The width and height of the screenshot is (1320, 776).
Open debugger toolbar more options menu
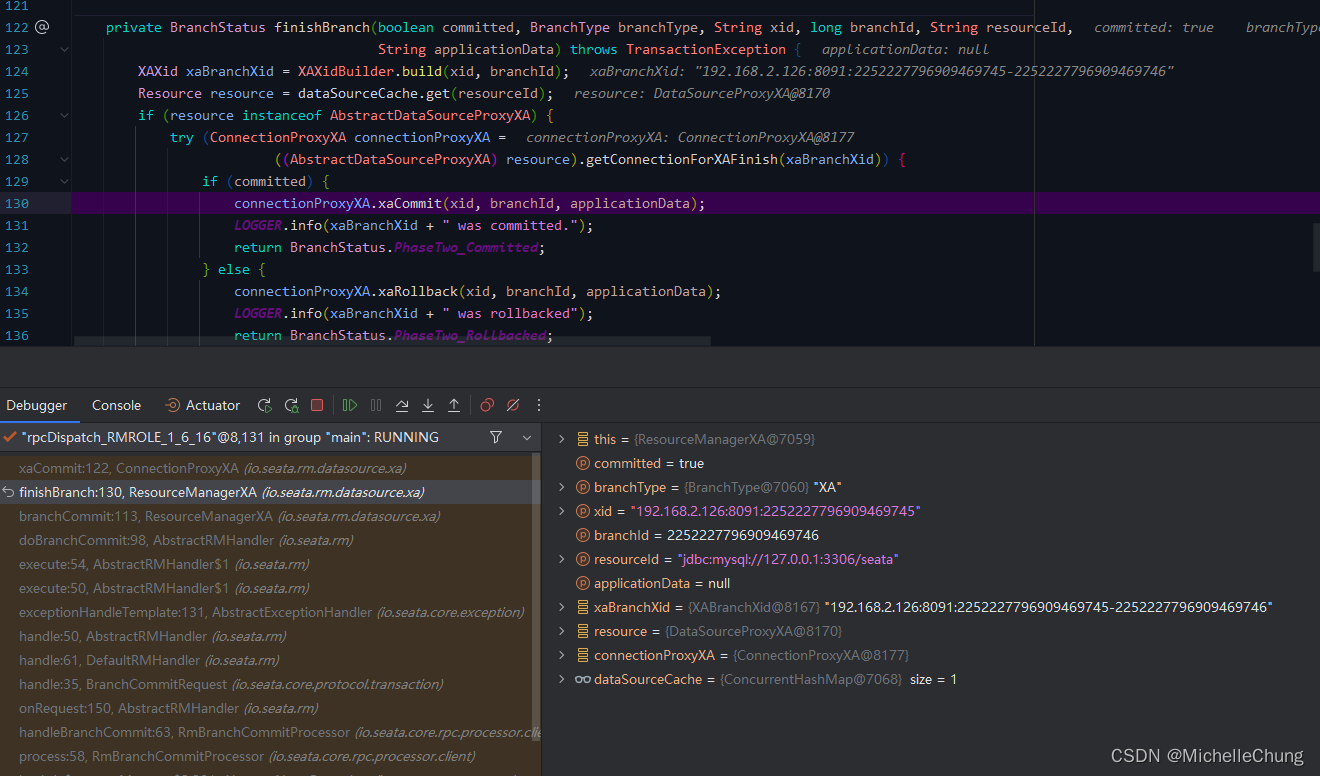539,405
